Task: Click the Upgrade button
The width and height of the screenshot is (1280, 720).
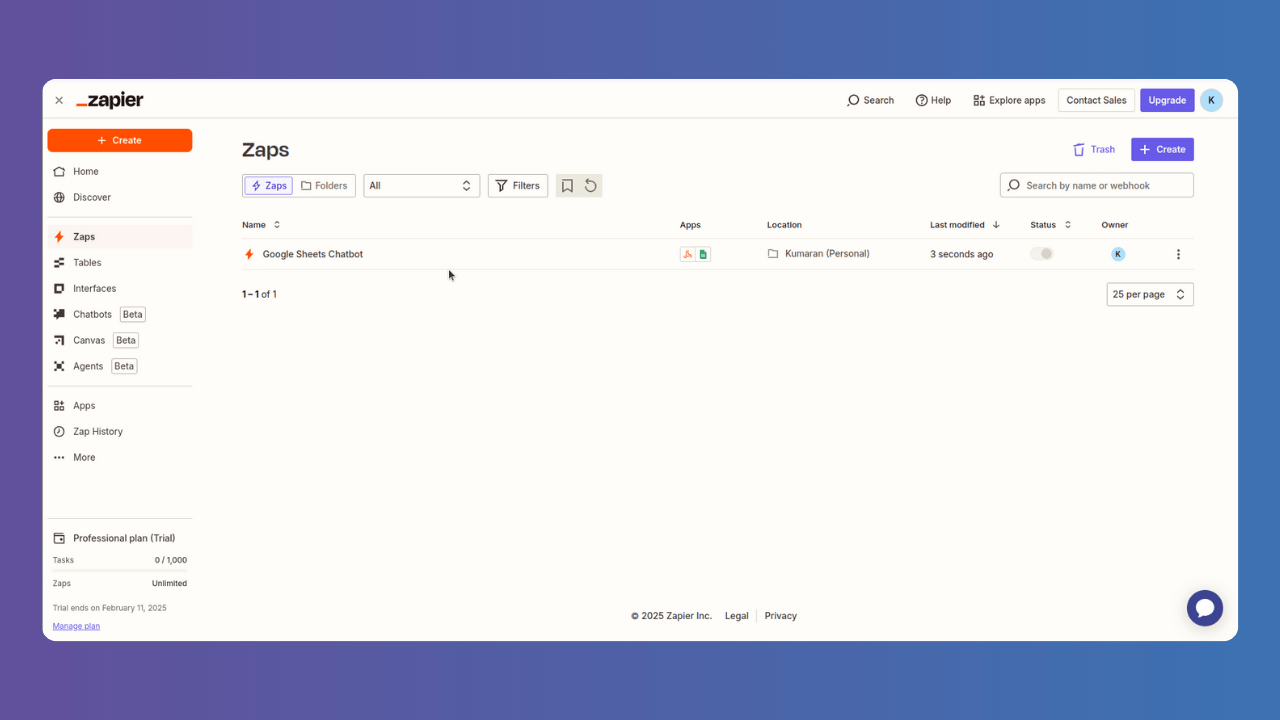Action: click(x=1167, y=100)
